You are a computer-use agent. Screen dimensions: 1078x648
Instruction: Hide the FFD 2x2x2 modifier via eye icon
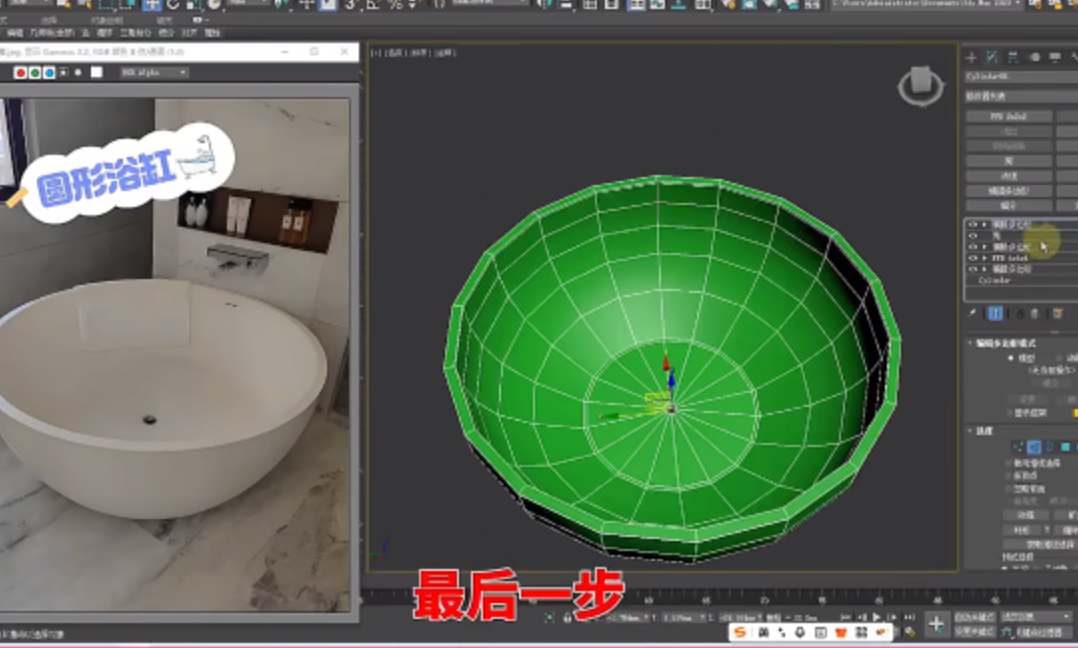pos(972,258)
